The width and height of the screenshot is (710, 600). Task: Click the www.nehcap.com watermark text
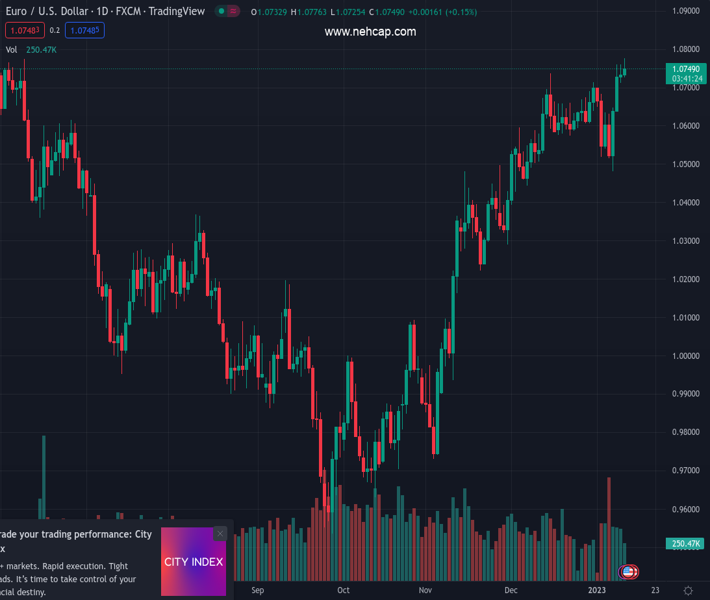[x=370, y=32]
